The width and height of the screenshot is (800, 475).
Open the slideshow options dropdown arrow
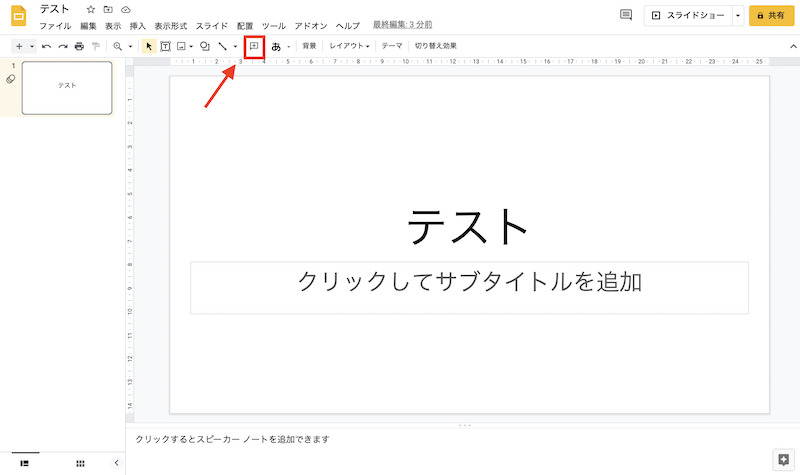pos(737,16)
